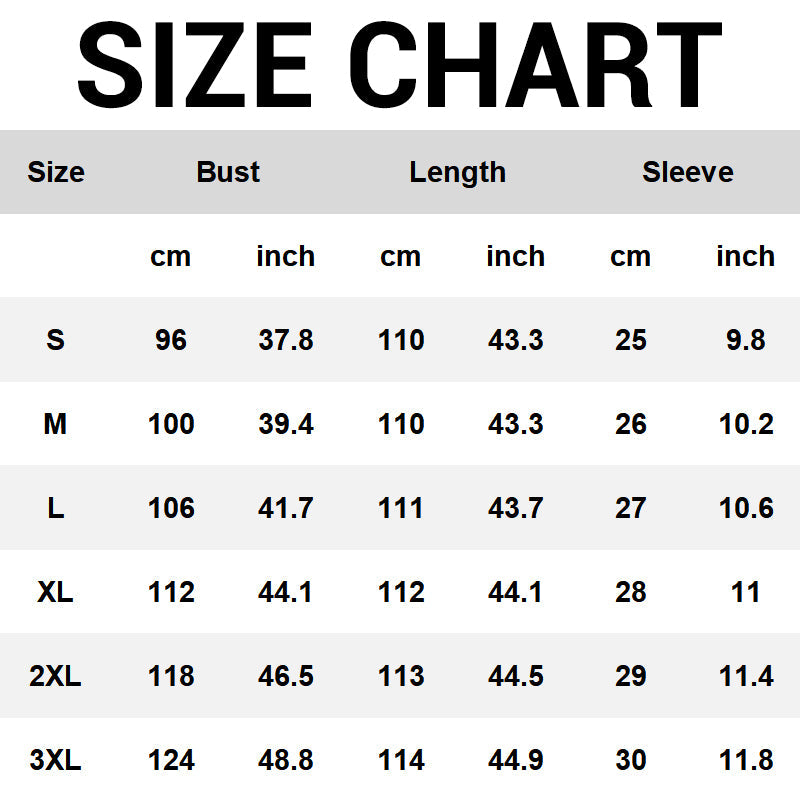Viewport: 800px width, 800px height.
Task: Click the Length column header
Action: point(457,172)
